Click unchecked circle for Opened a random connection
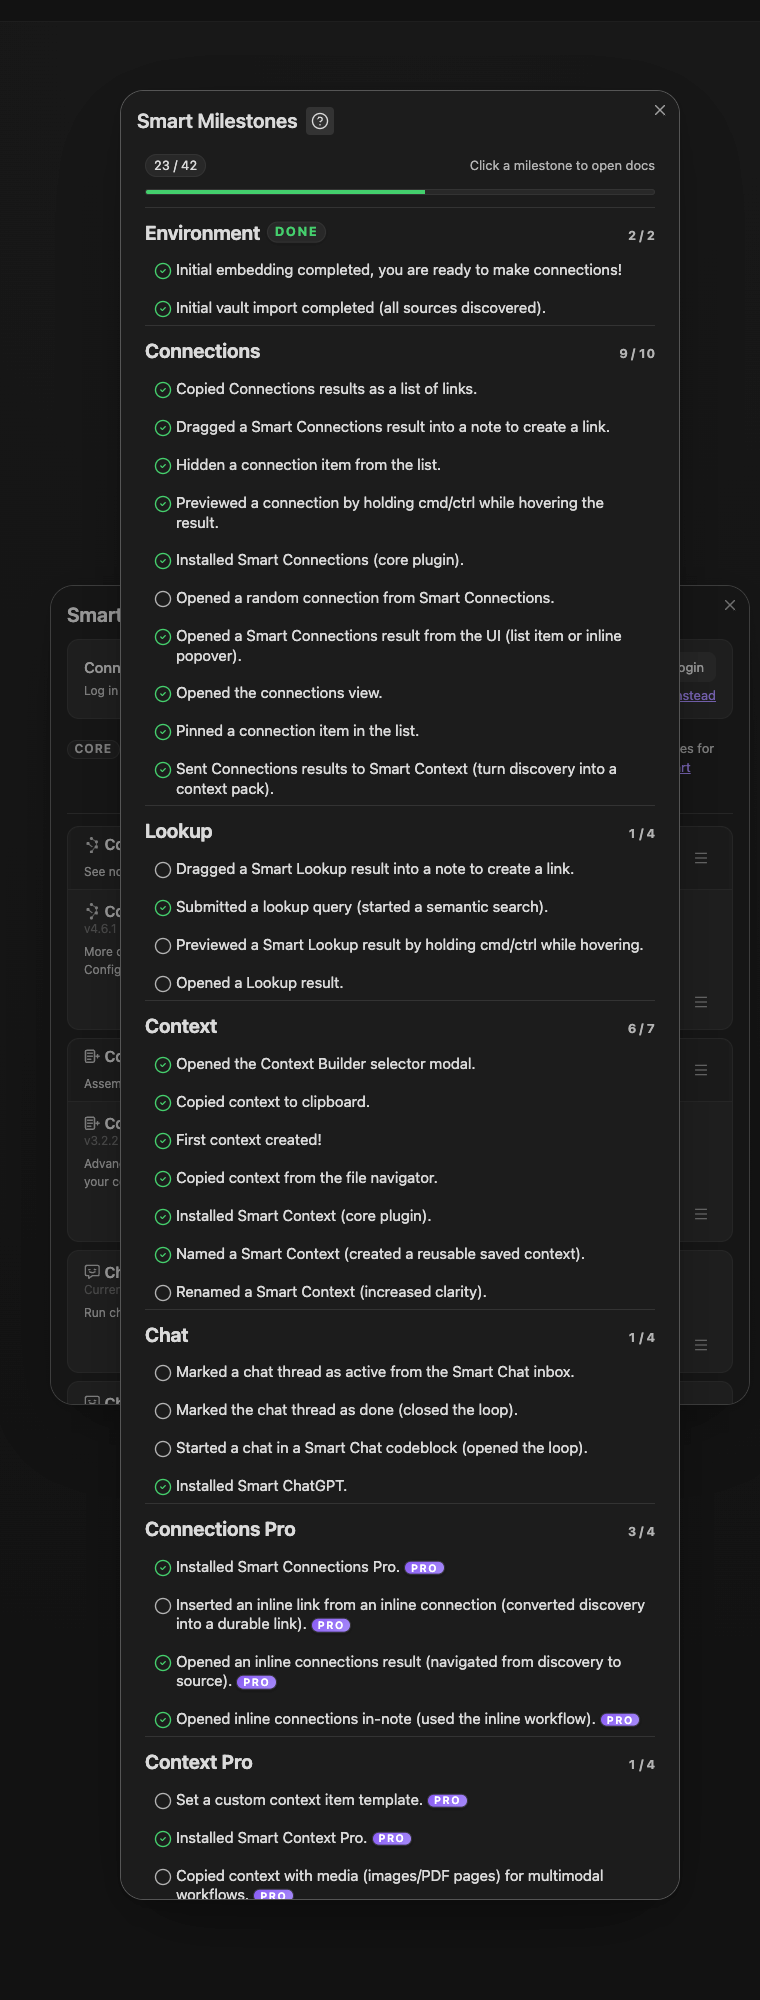760x2000 pixels. point(163,599)
